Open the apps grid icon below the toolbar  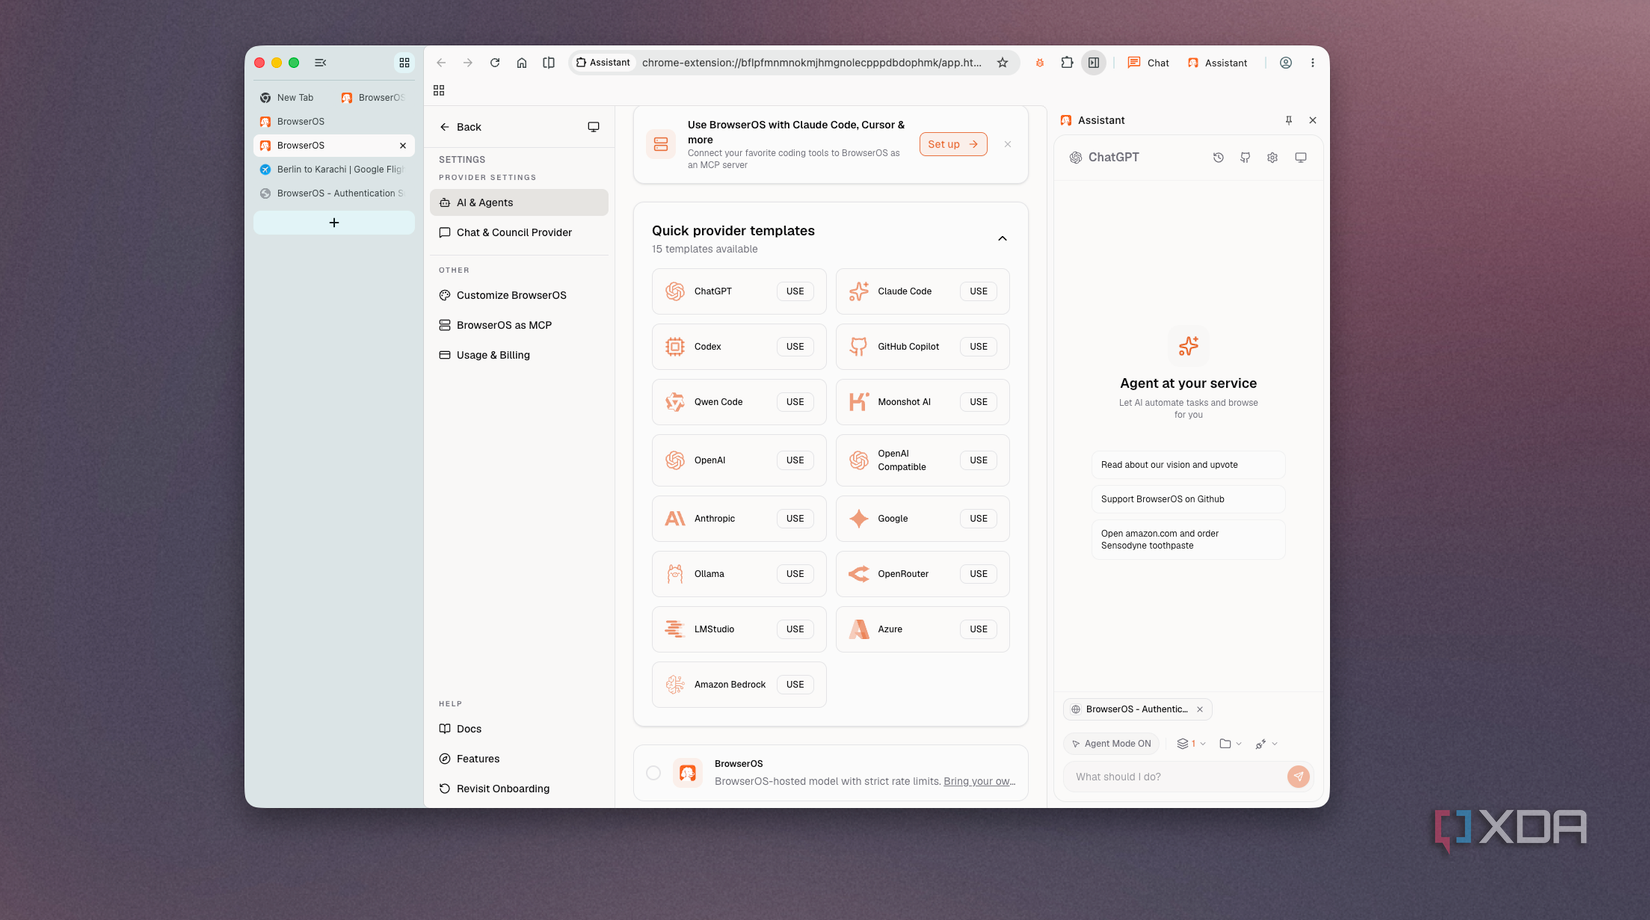[x=439, y=90]
